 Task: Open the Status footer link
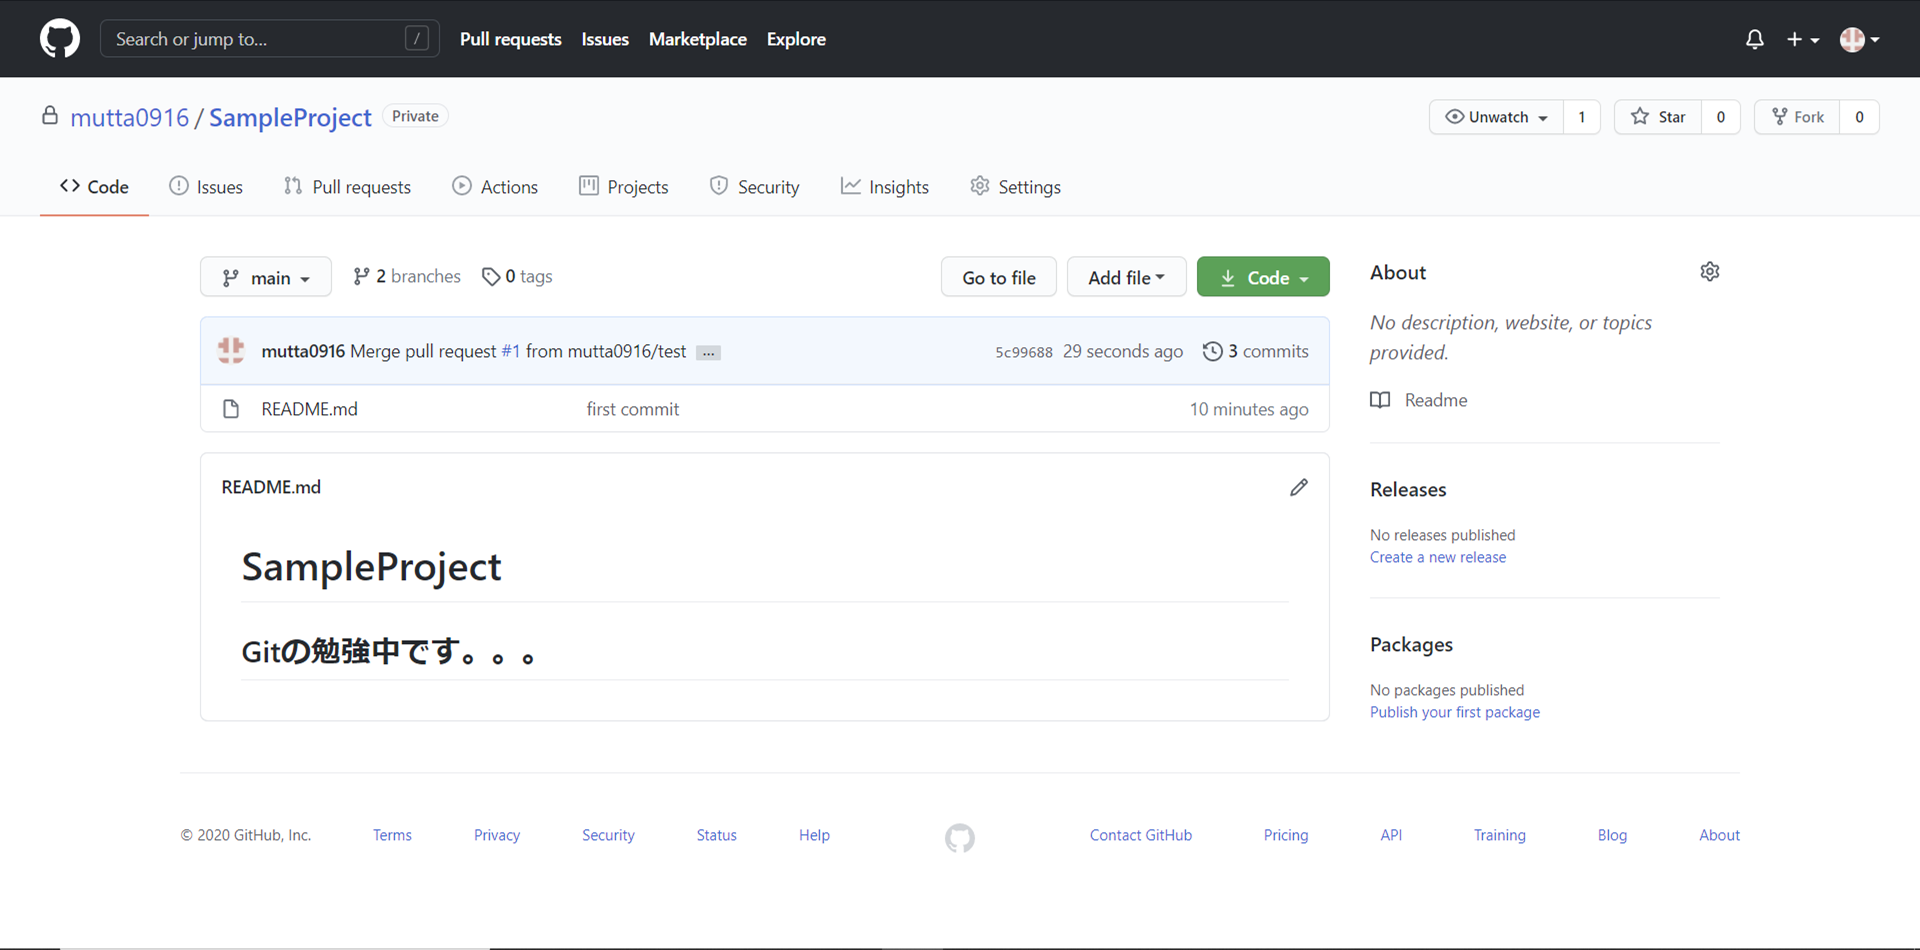pyautogui.click(x=717, y=835)
